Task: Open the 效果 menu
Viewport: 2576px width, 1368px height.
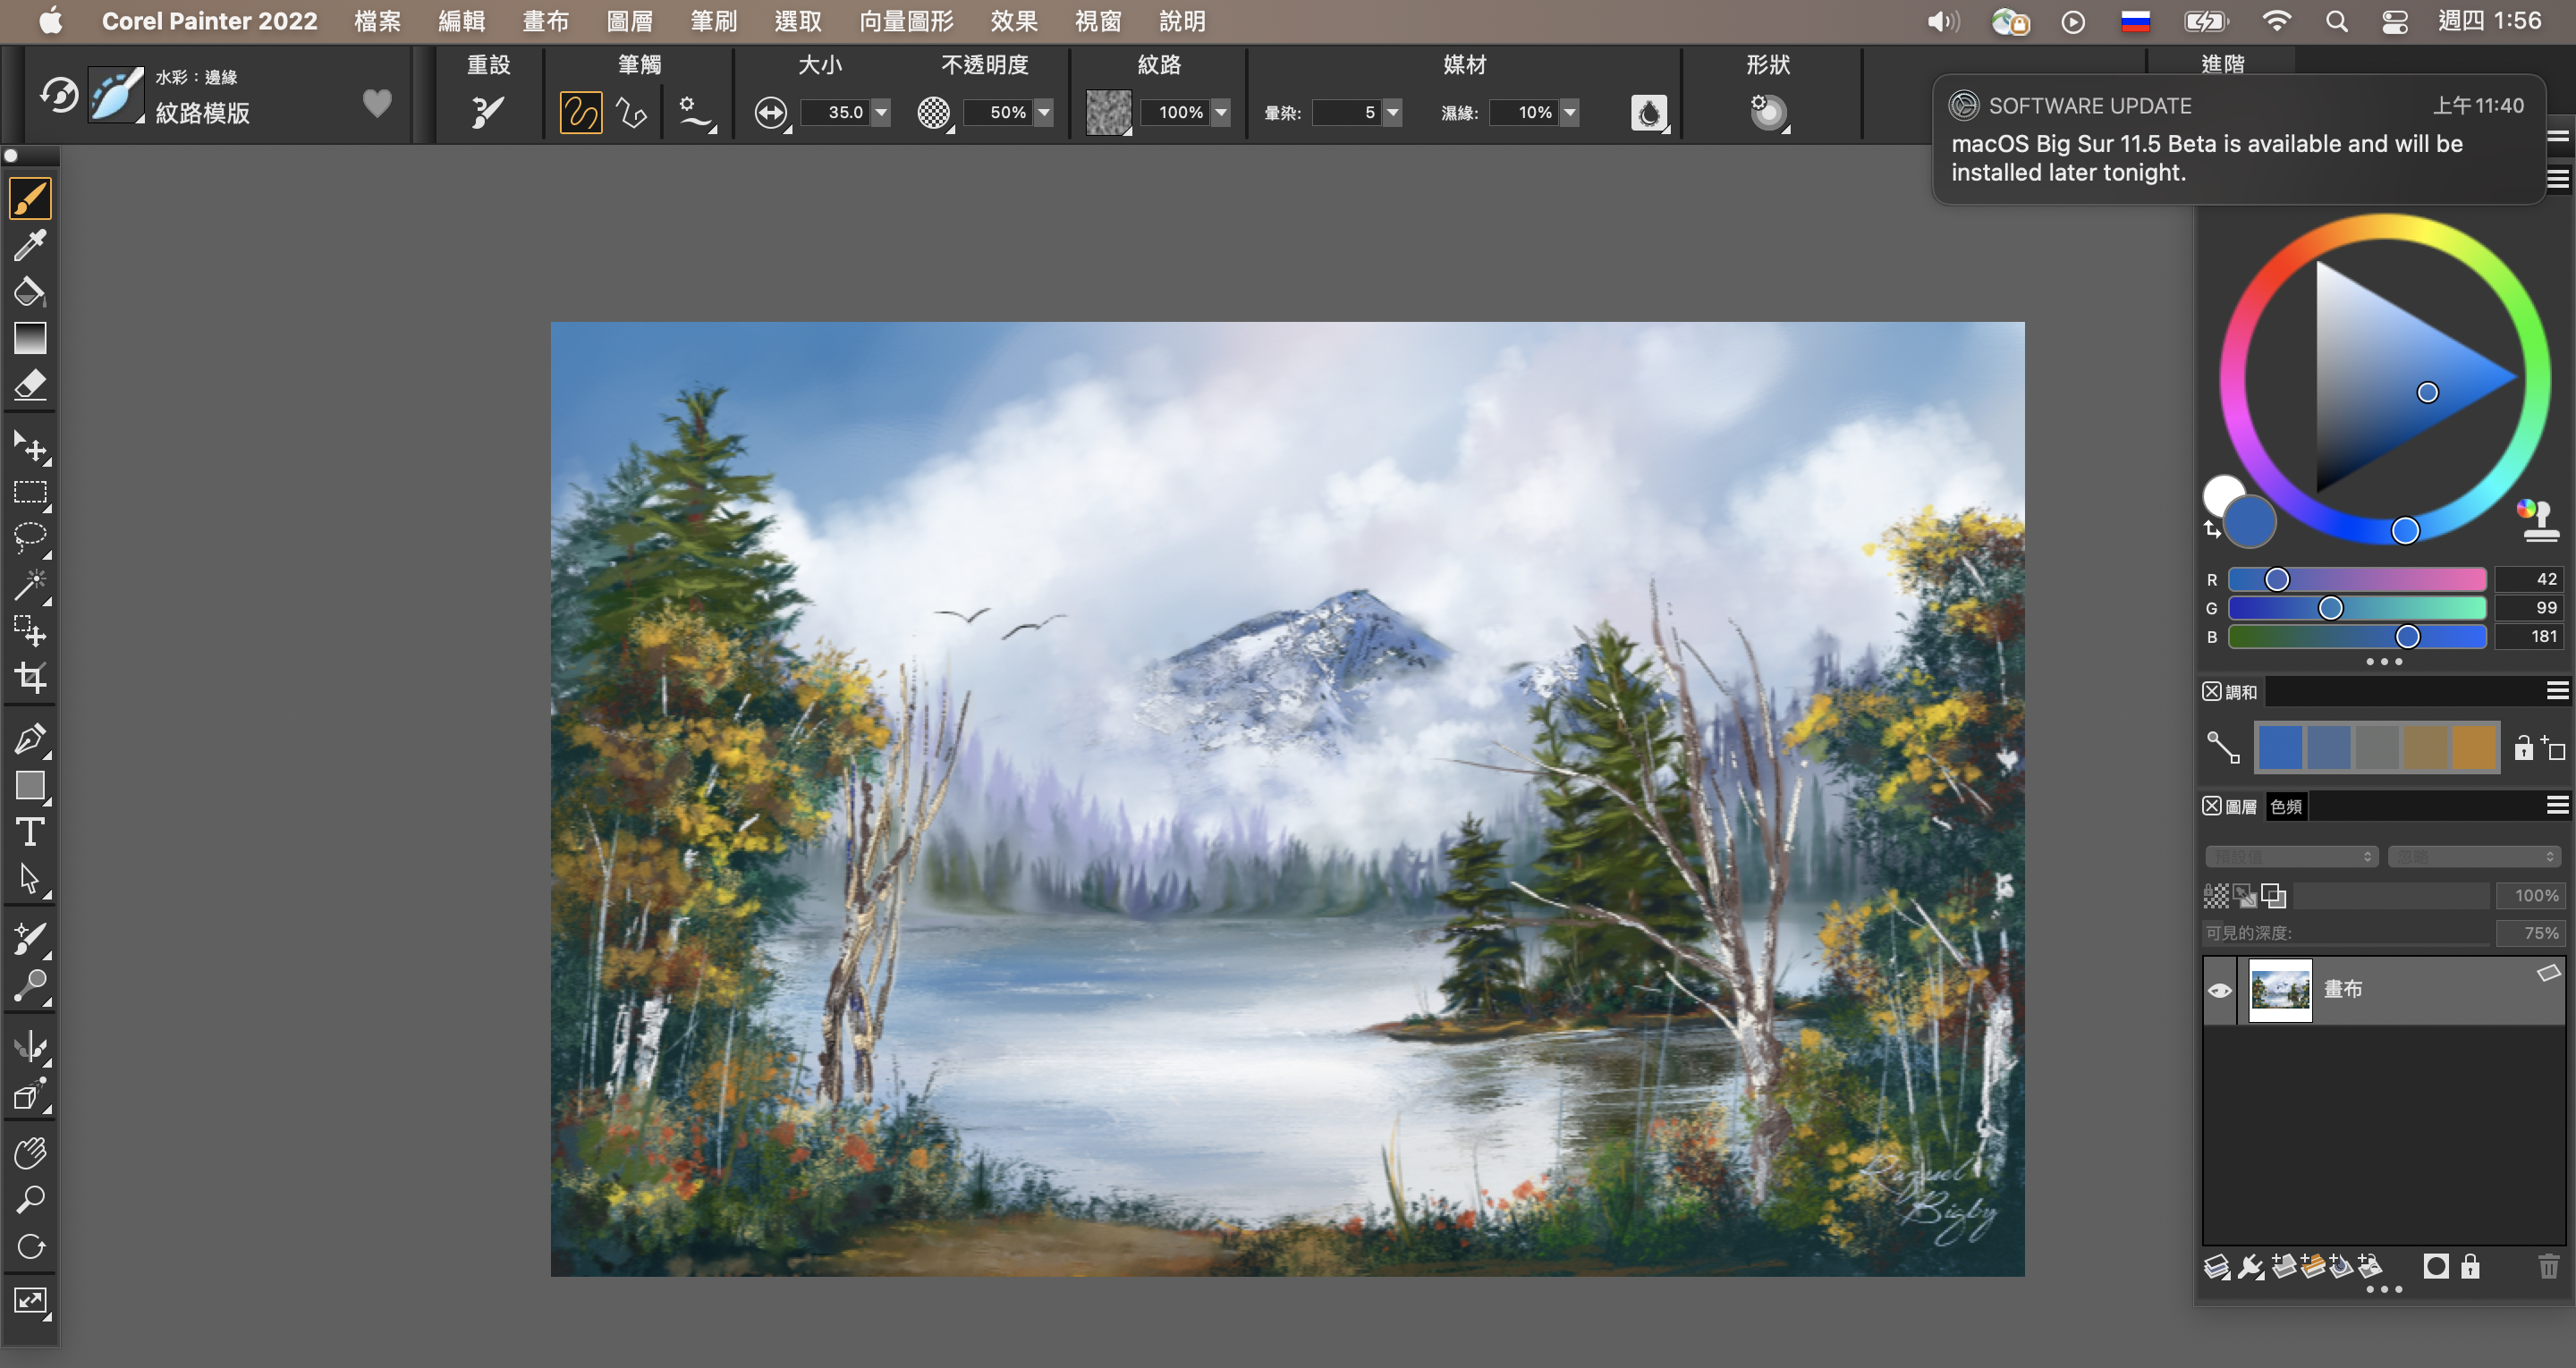Action: point(1013,21)
